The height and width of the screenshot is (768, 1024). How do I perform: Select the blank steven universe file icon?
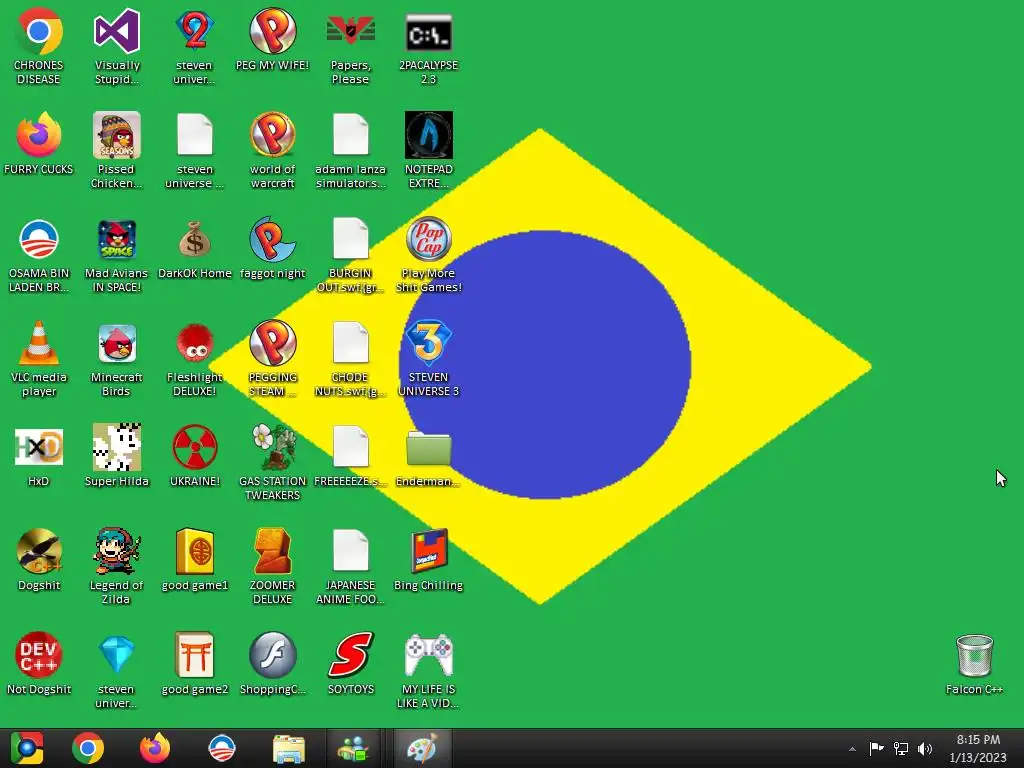(x=195, y=136)
